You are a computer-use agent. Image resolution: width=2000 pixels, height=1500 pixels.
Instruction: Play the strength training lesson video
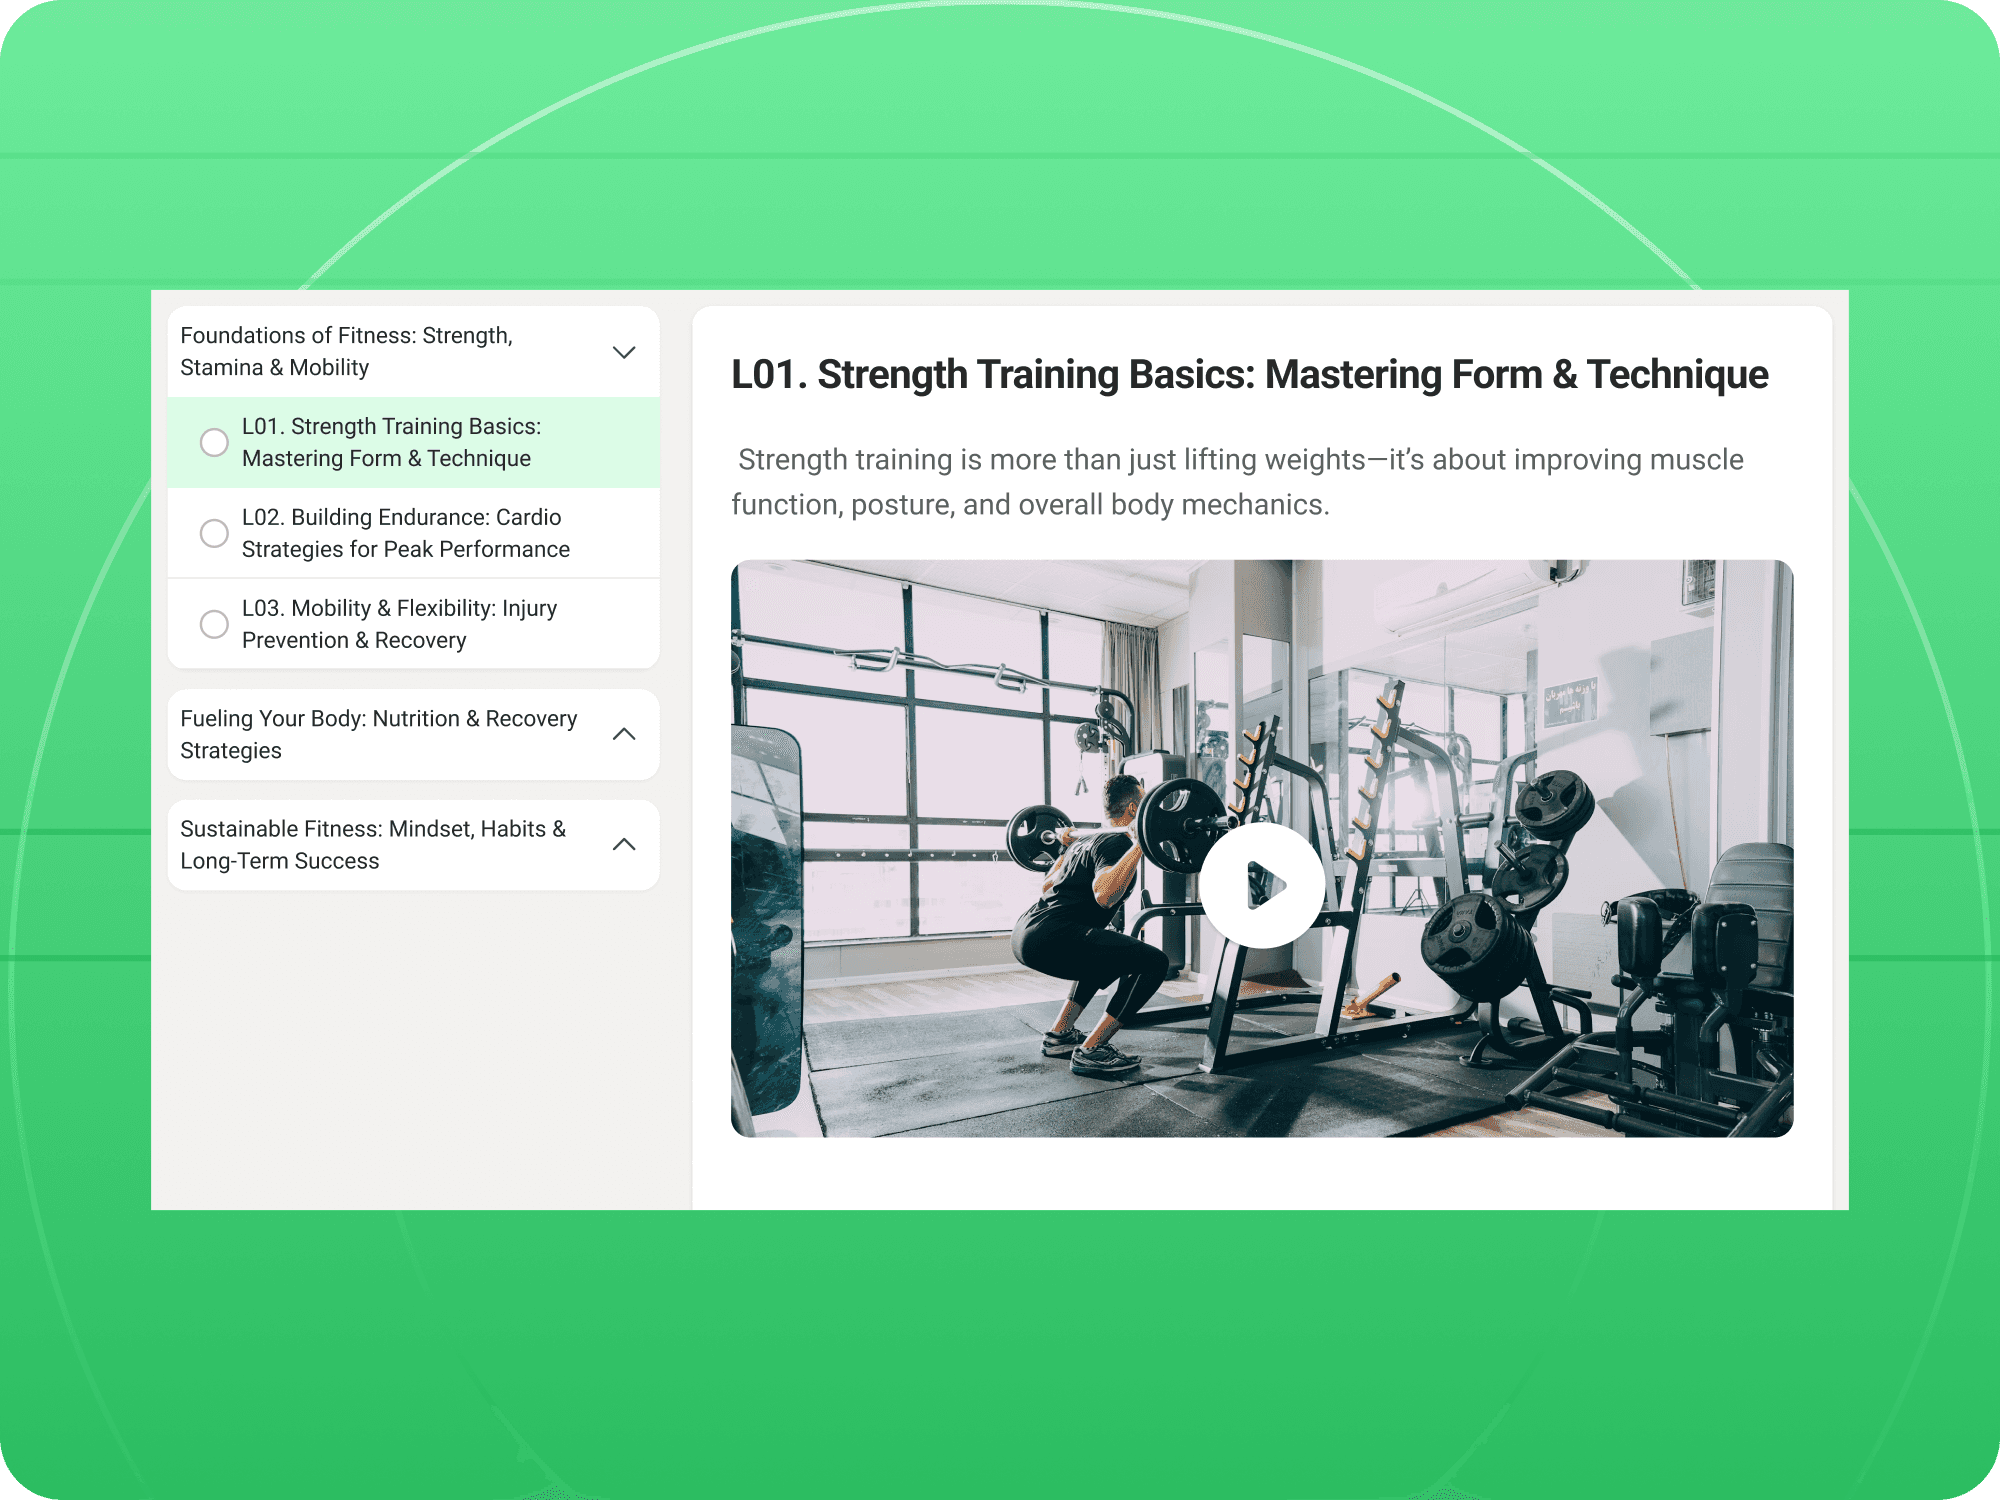pyautogui.click(x=1262, y=886)
